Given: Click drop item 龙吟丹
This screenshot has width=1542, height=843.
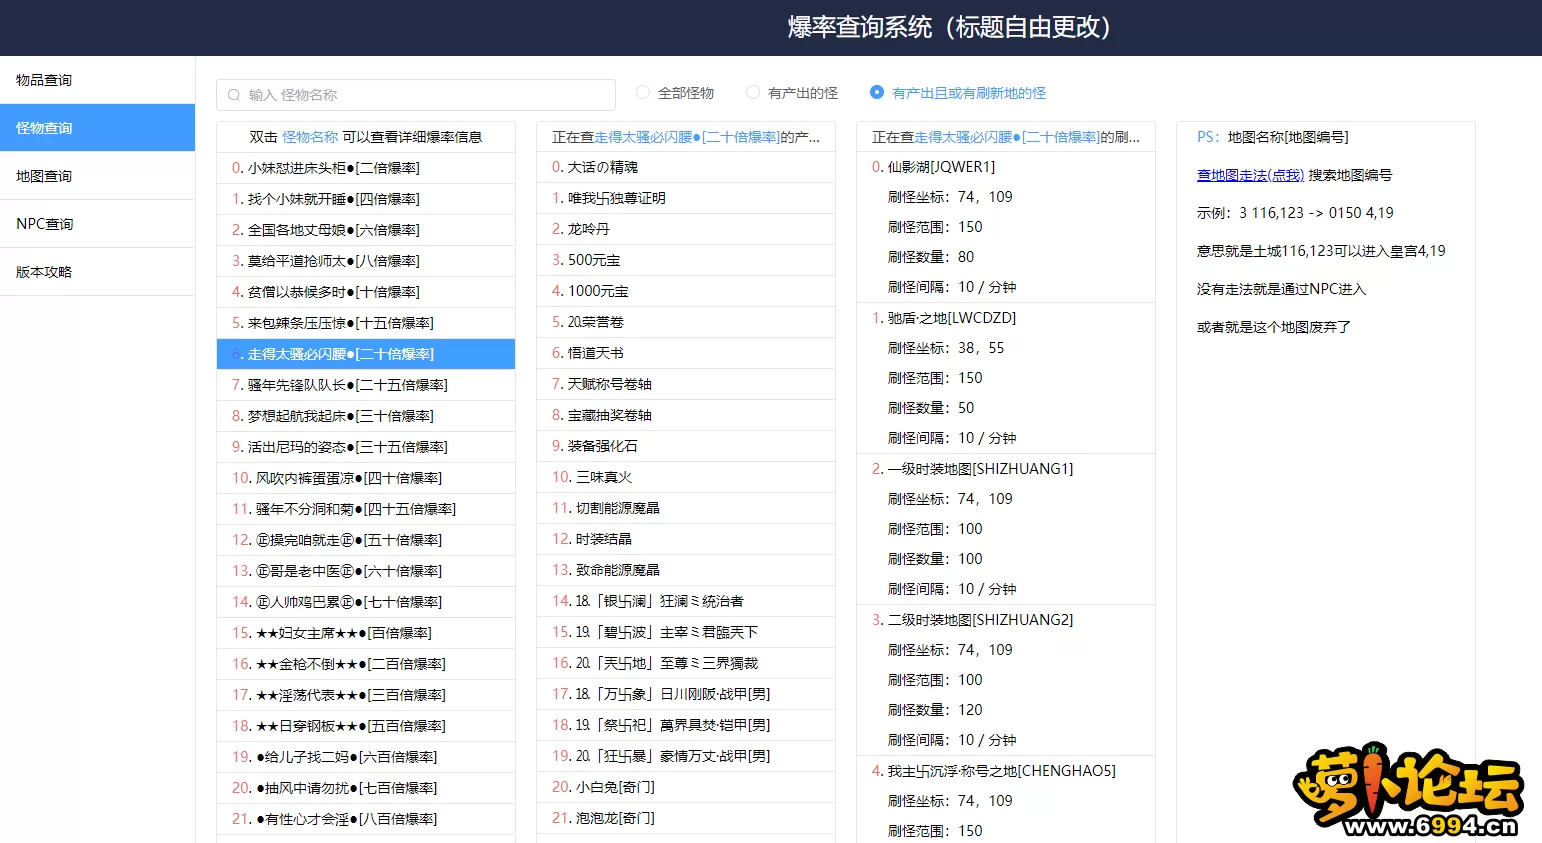Looking at the screenshot, I should pos(686,229).
